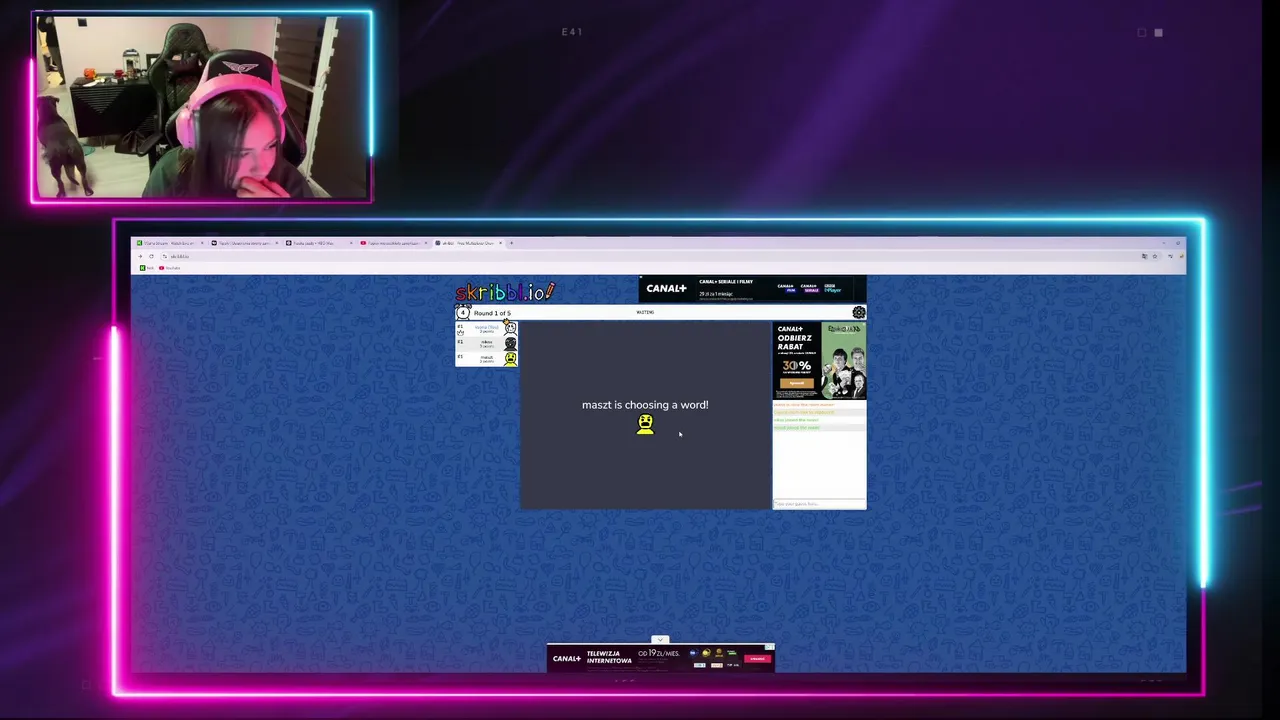Open the green bookmark in bookmarks bar

pos(148,268)
